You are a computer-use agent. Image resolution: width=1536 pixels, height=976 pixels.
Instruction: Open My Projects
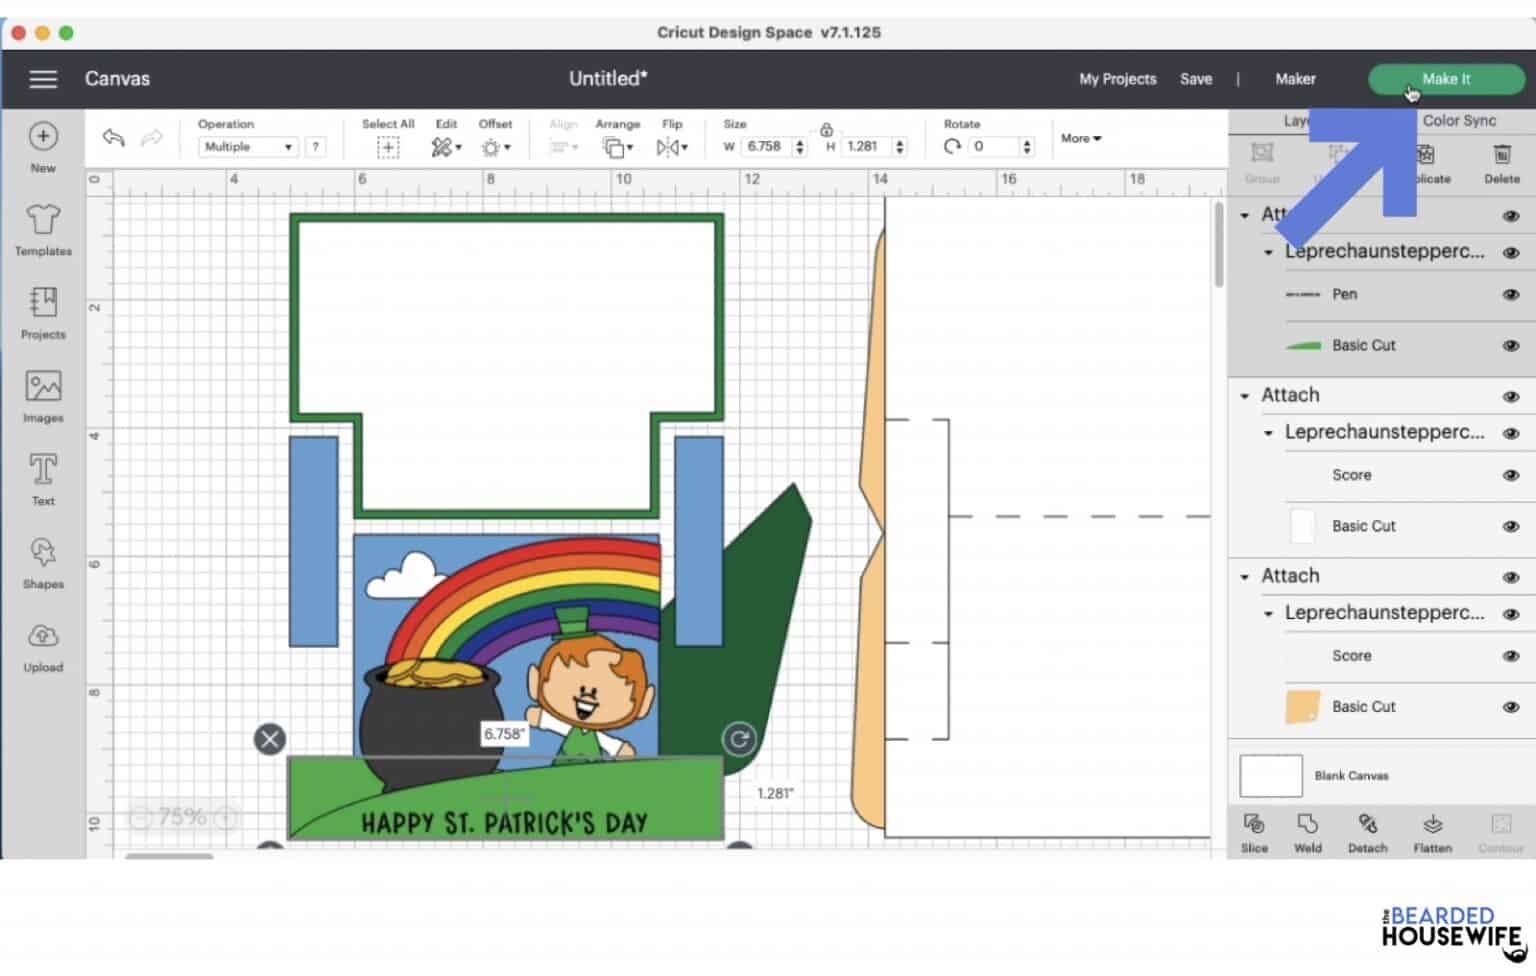1117,79
